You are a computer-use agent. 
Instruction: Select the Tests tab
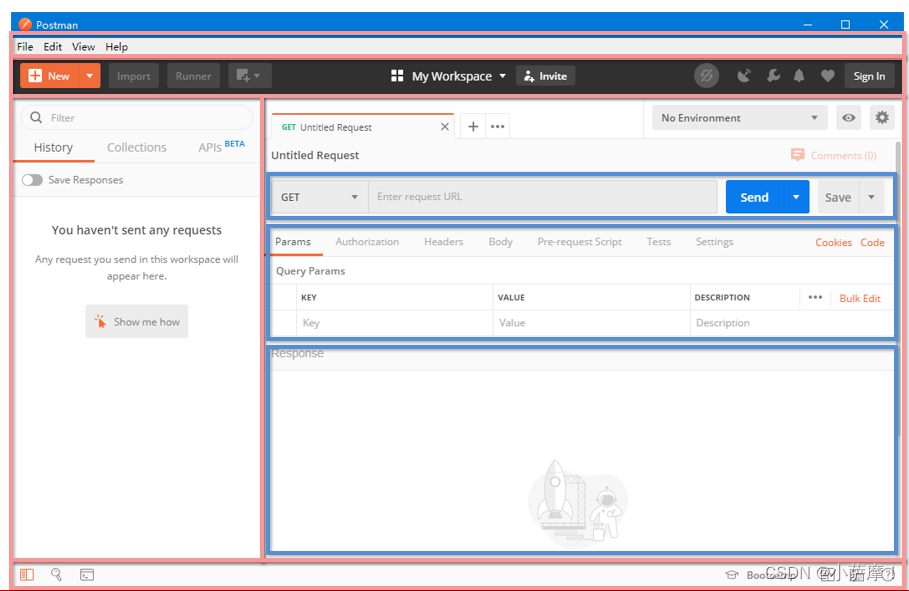click(x=659, y=242)
